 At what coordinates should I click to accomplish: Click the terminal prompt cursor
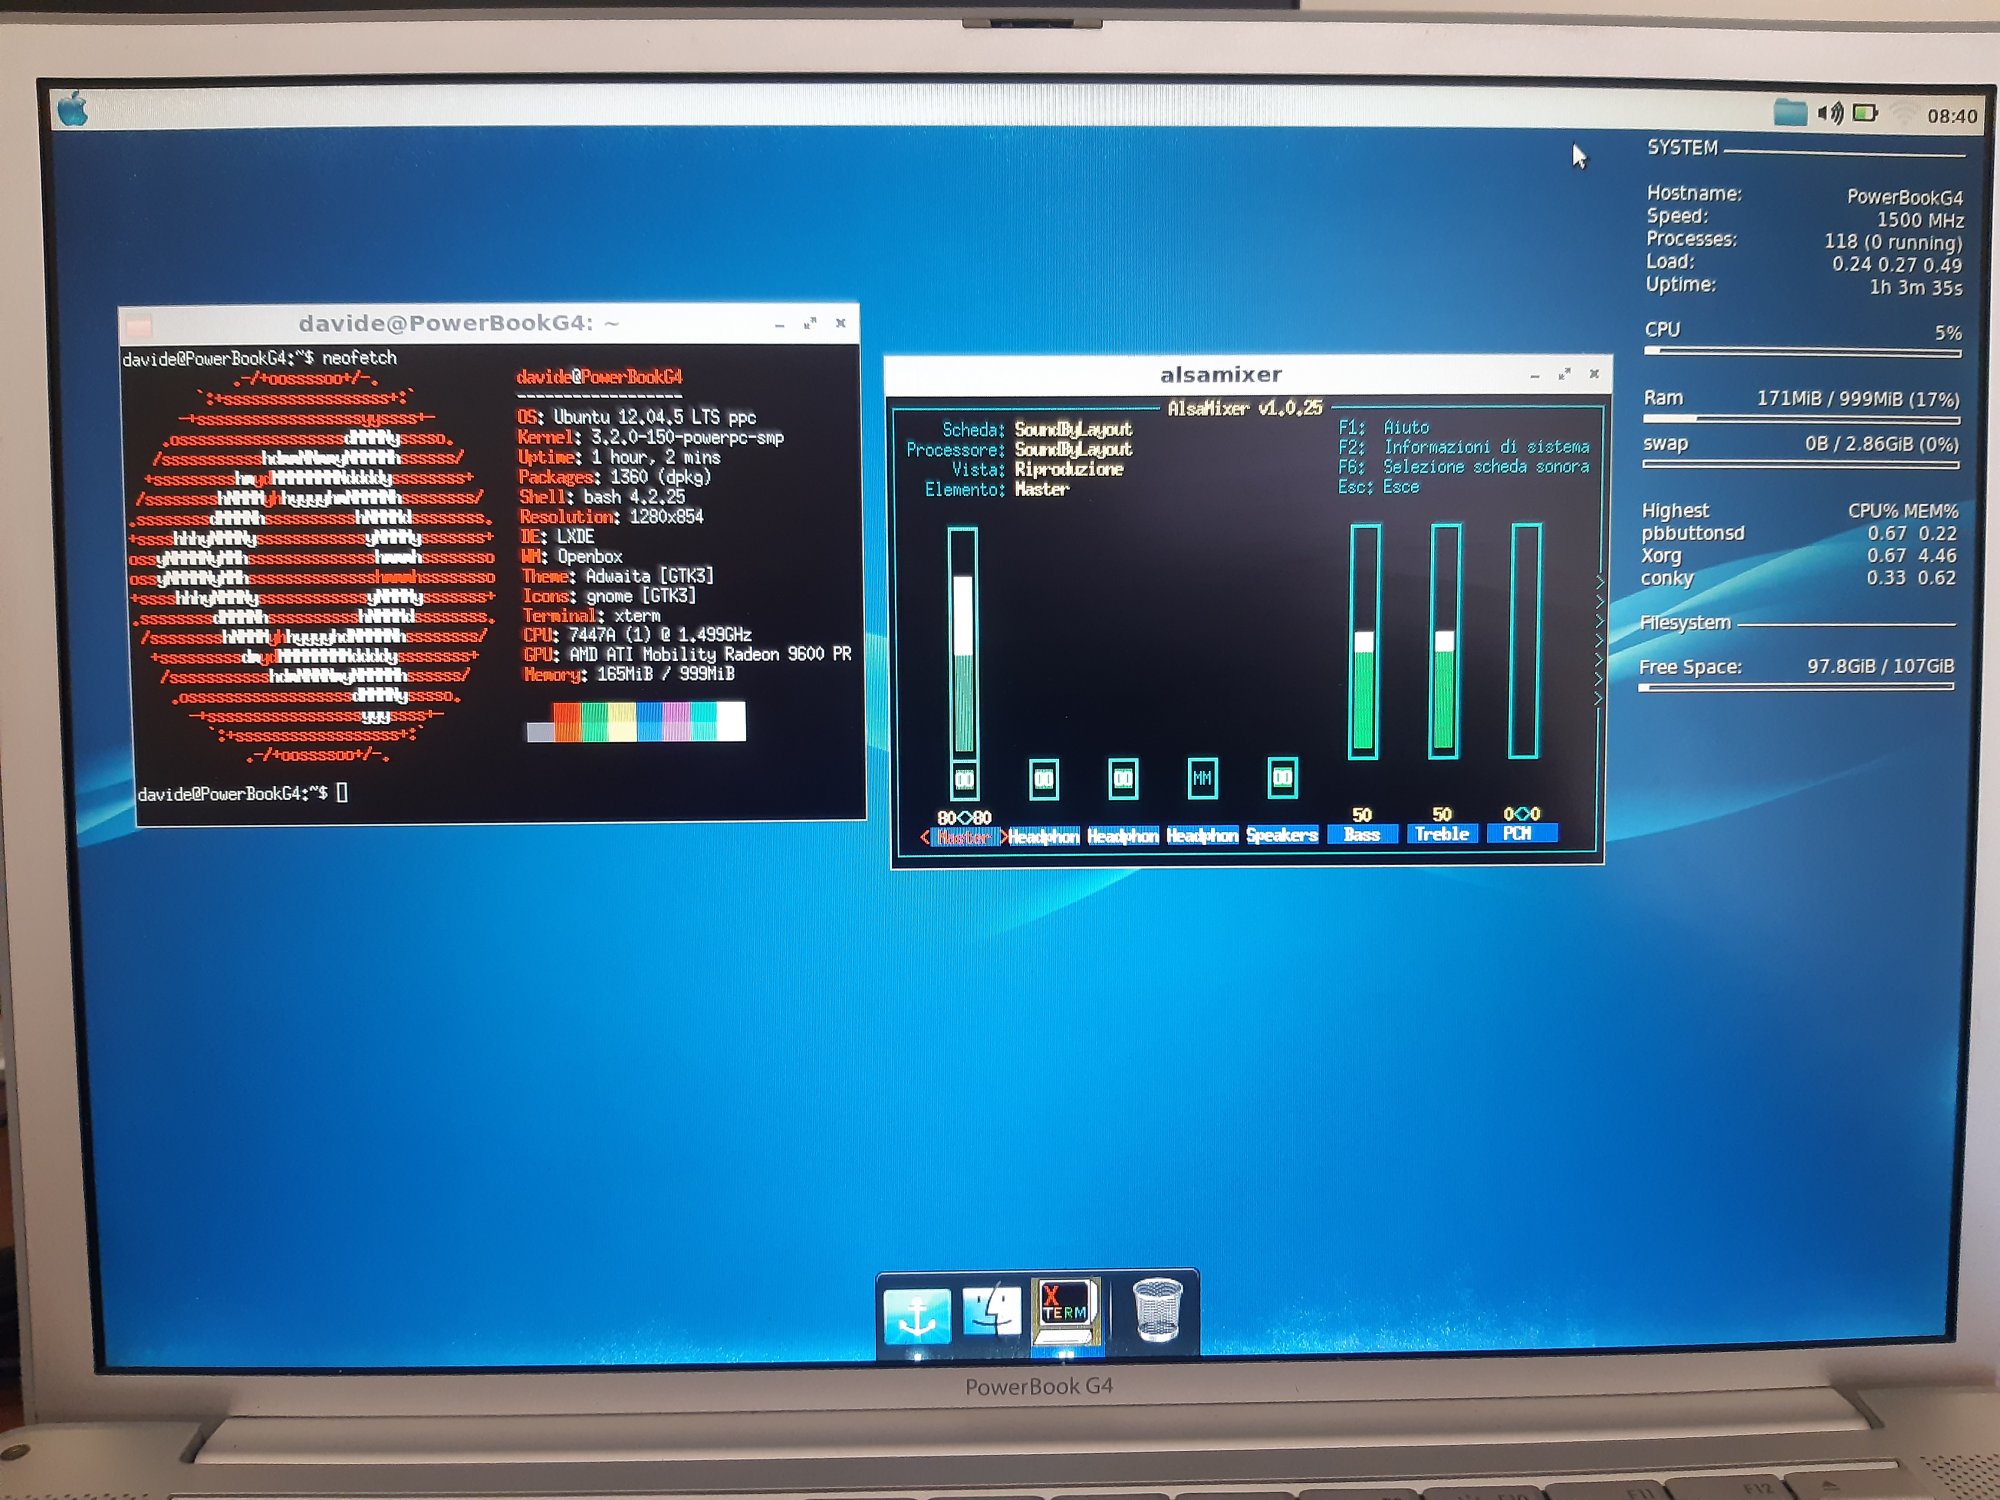click(x=342, y=793)
